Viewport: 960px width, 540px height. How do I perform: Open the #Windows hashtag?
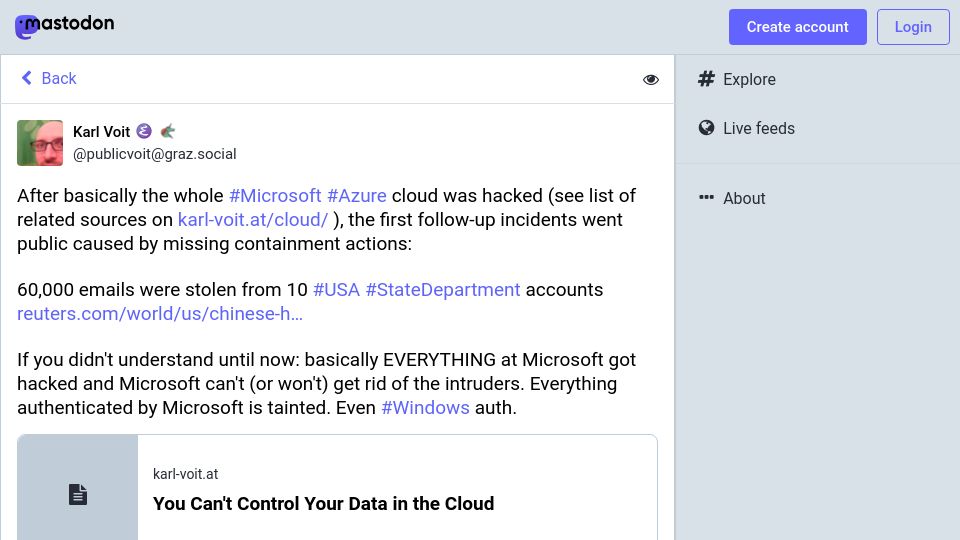coord(425,407)
